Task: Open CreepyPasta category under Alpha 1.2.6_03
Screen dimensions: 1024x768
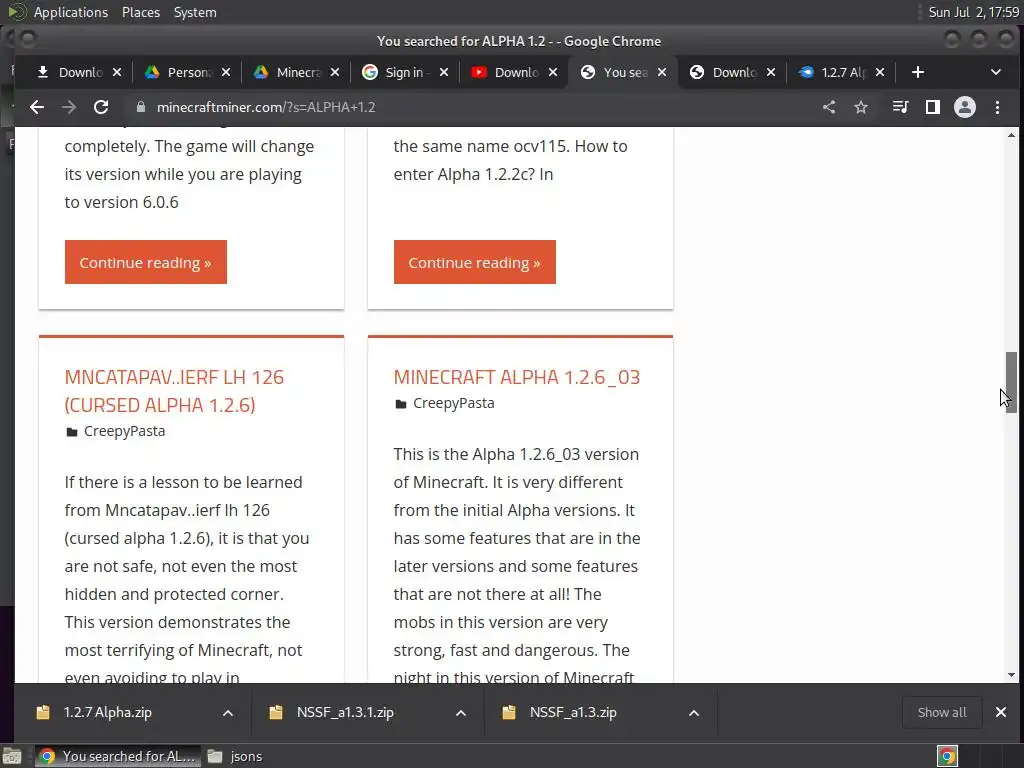Action: point(453,403)
